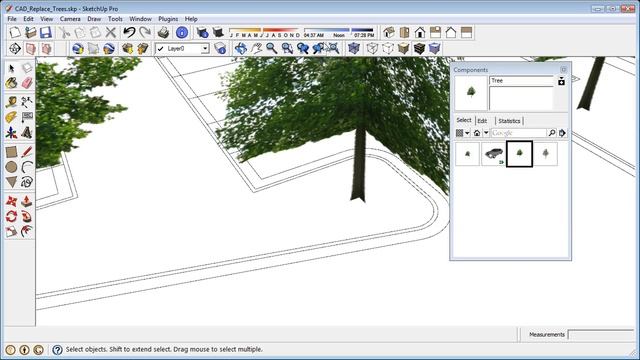Open the Components details arrow button

tap(562, 133)
